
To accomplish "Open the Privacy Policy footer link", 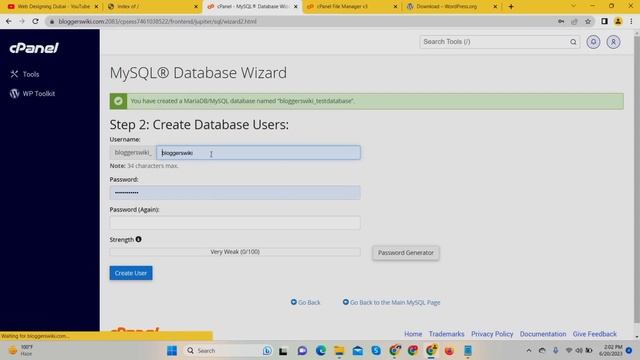I will pos(492,334).
